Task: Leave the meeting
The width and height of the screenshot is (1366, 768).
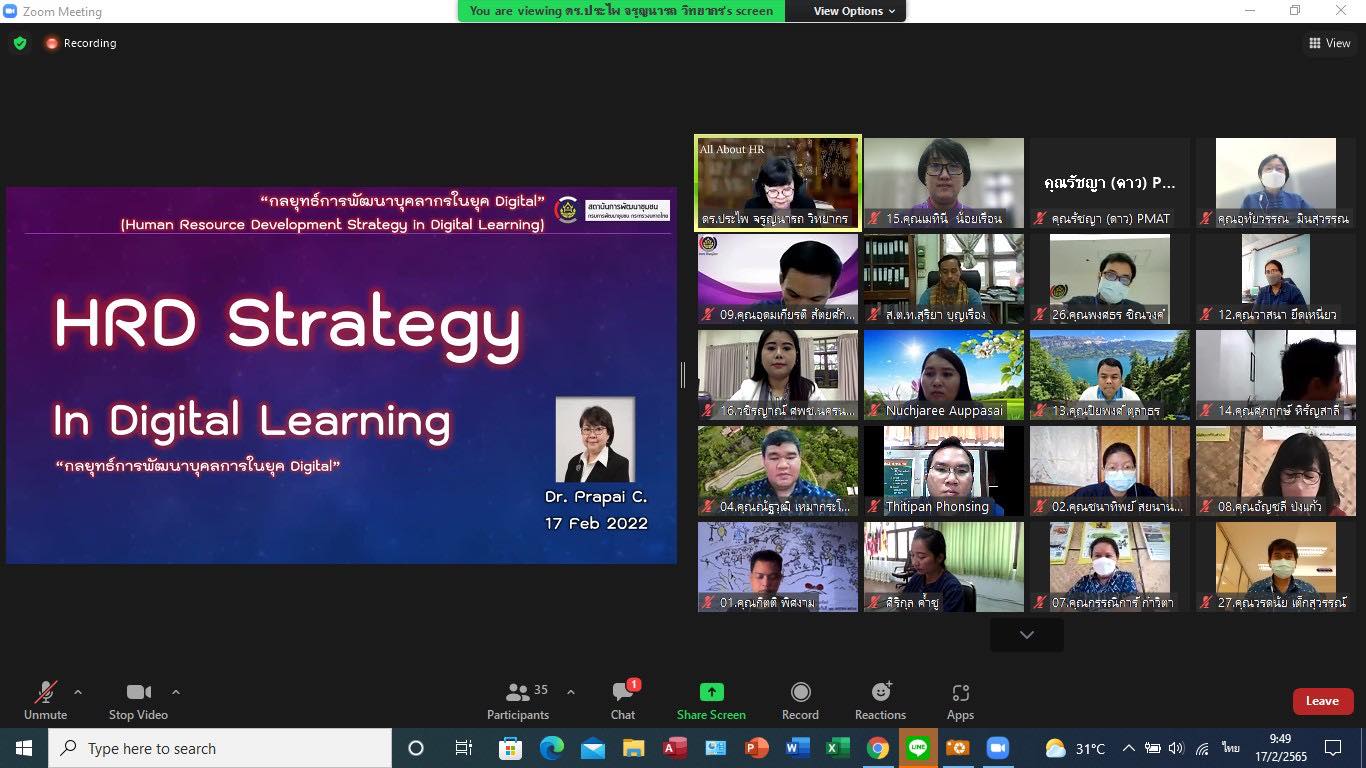Action: tap(1322, 701)
